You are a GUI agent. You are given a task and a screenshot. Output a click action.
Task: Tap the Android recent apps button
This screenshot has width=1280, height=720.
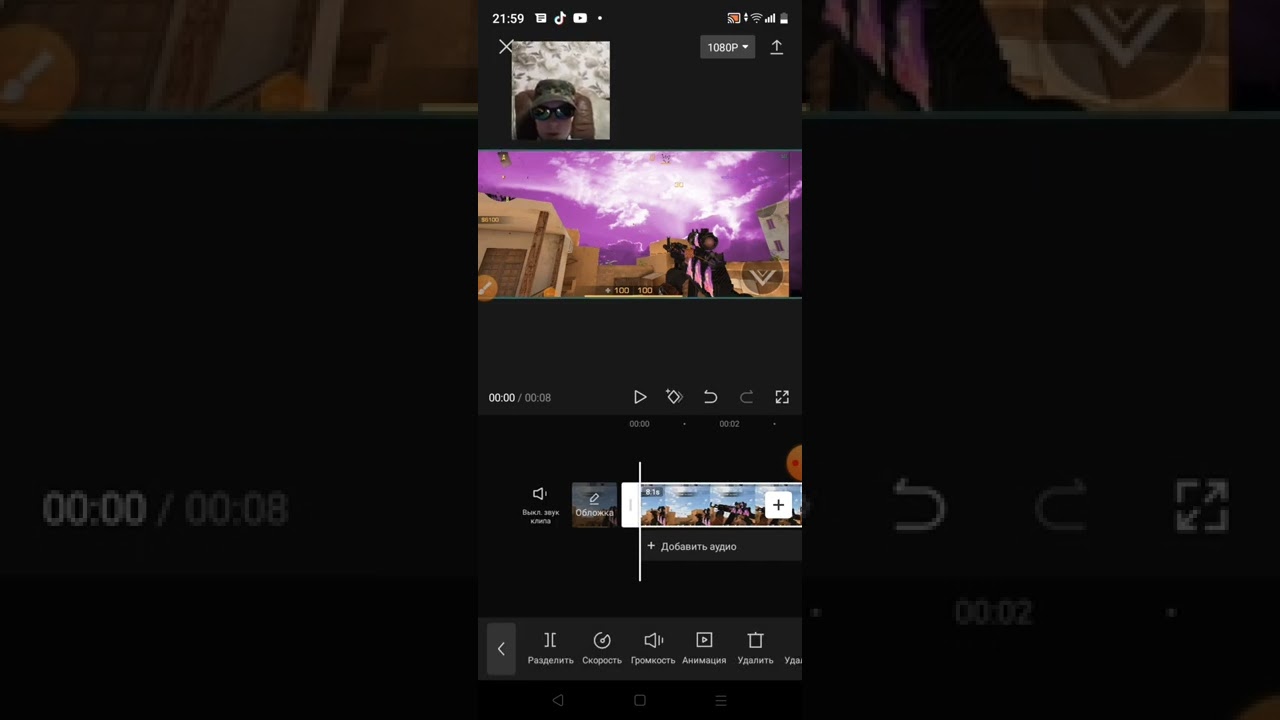(721, 700)
